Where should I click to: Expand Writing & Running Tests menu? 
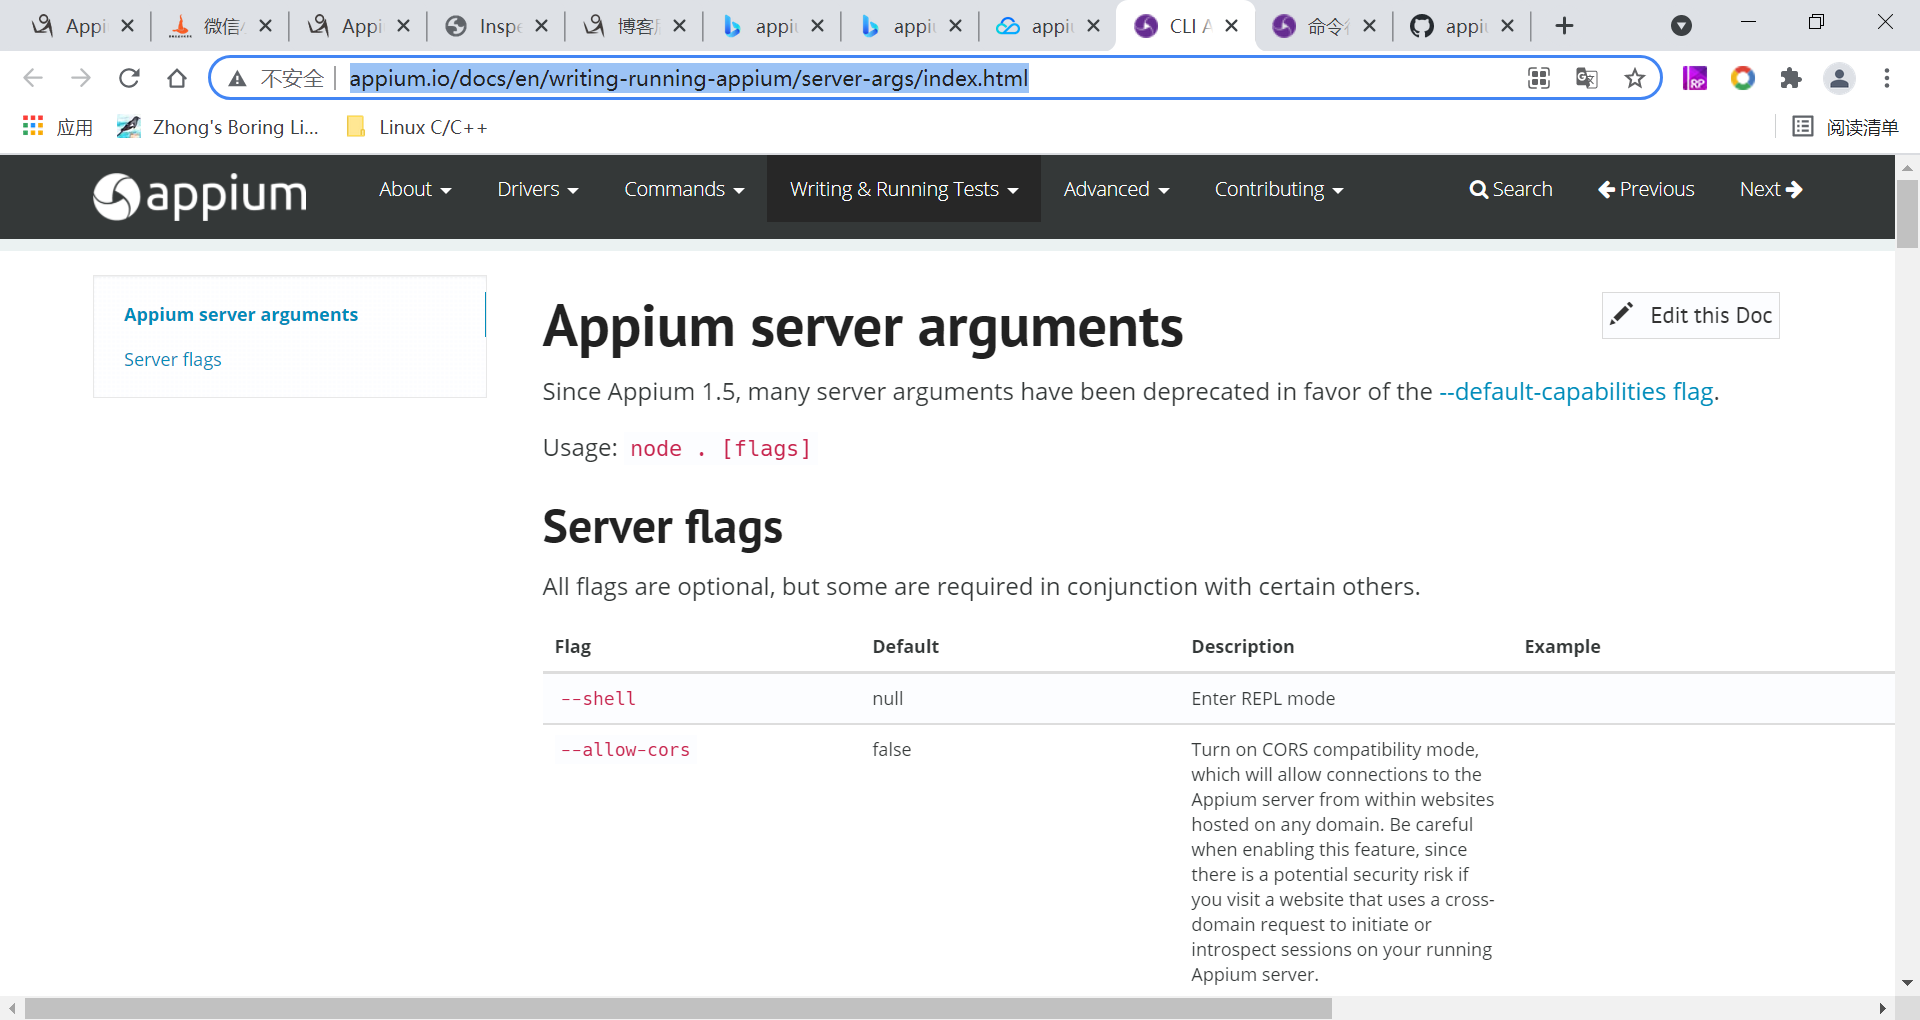(x=904, y=189)
